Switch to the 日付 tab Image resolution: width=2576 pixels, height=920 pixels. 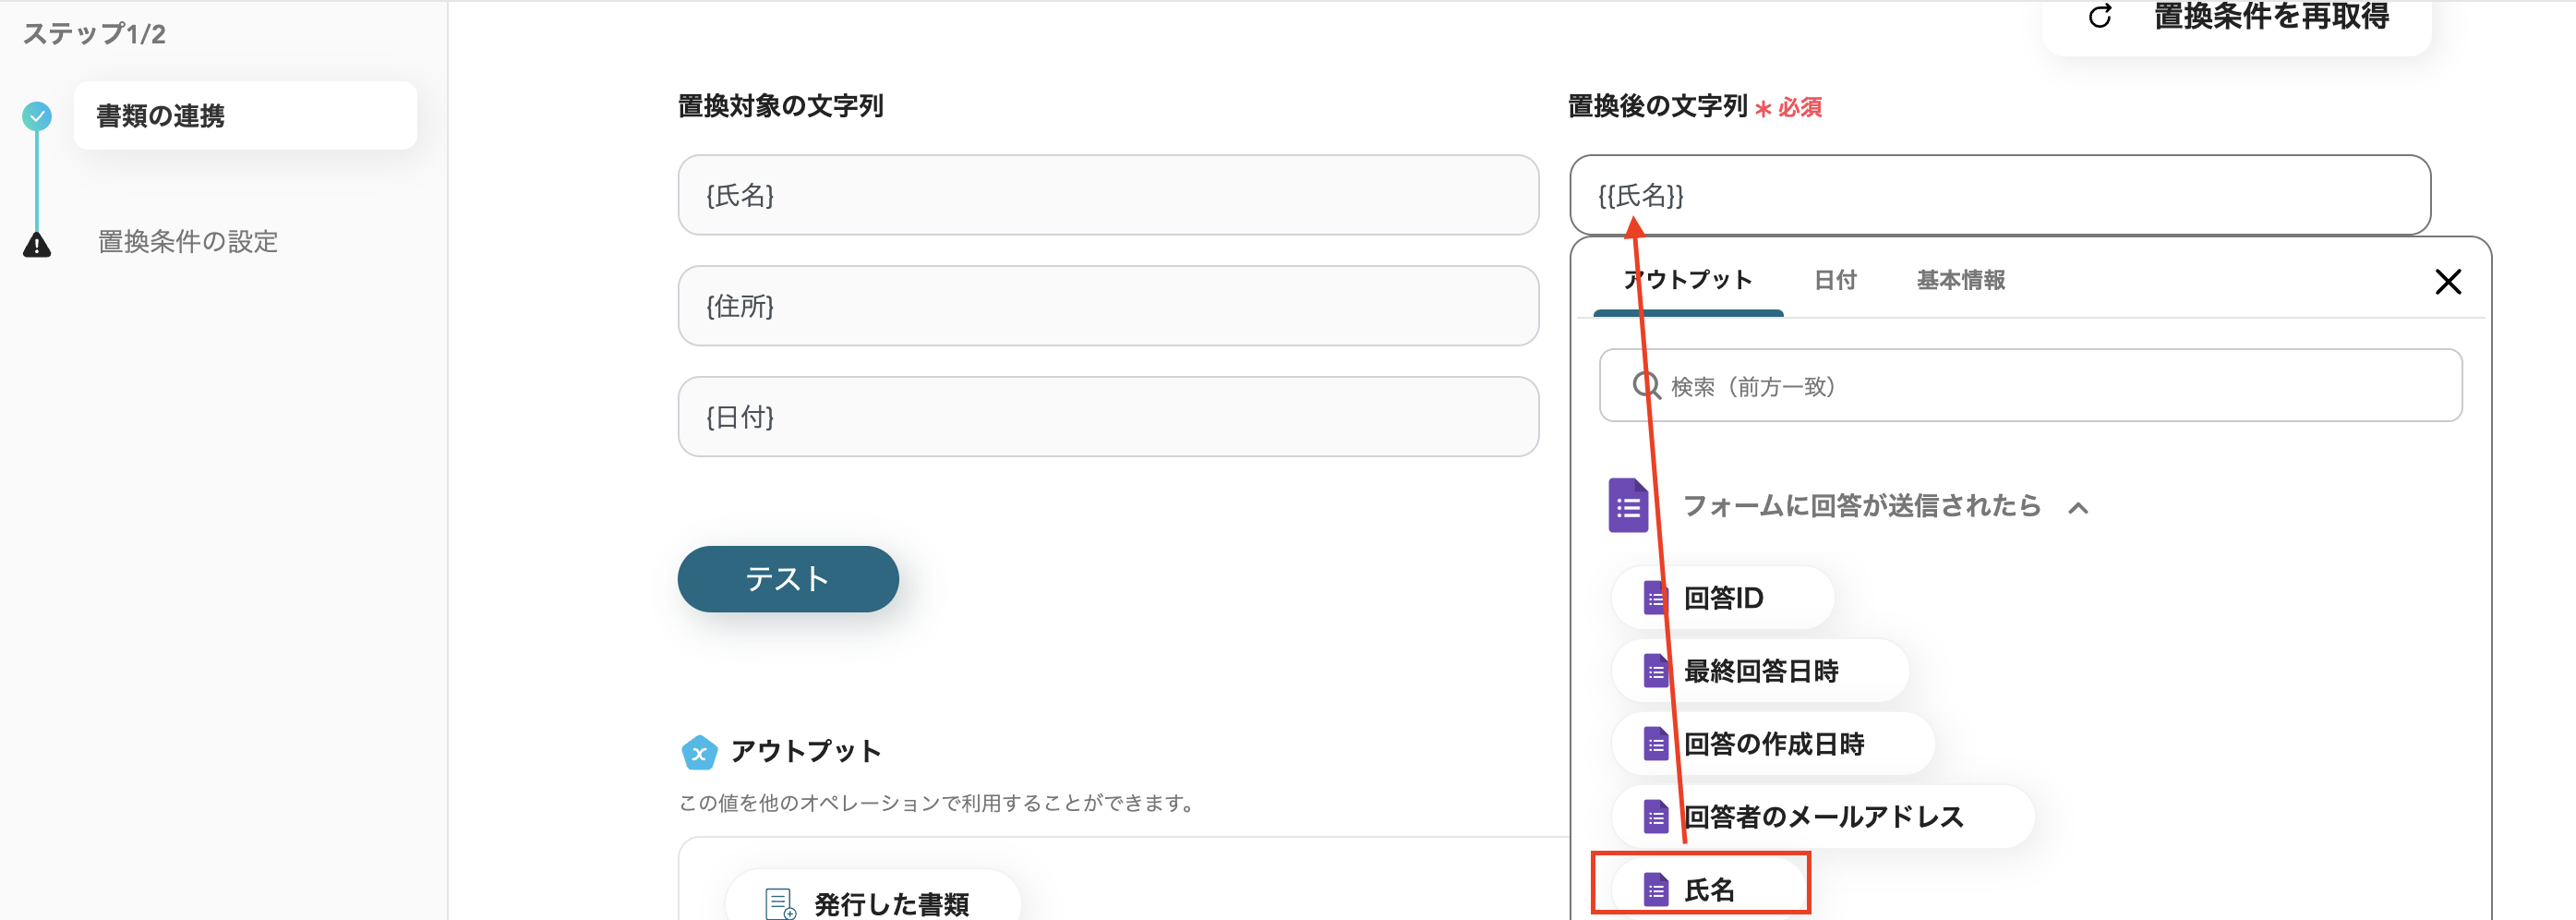[1836, 281]
